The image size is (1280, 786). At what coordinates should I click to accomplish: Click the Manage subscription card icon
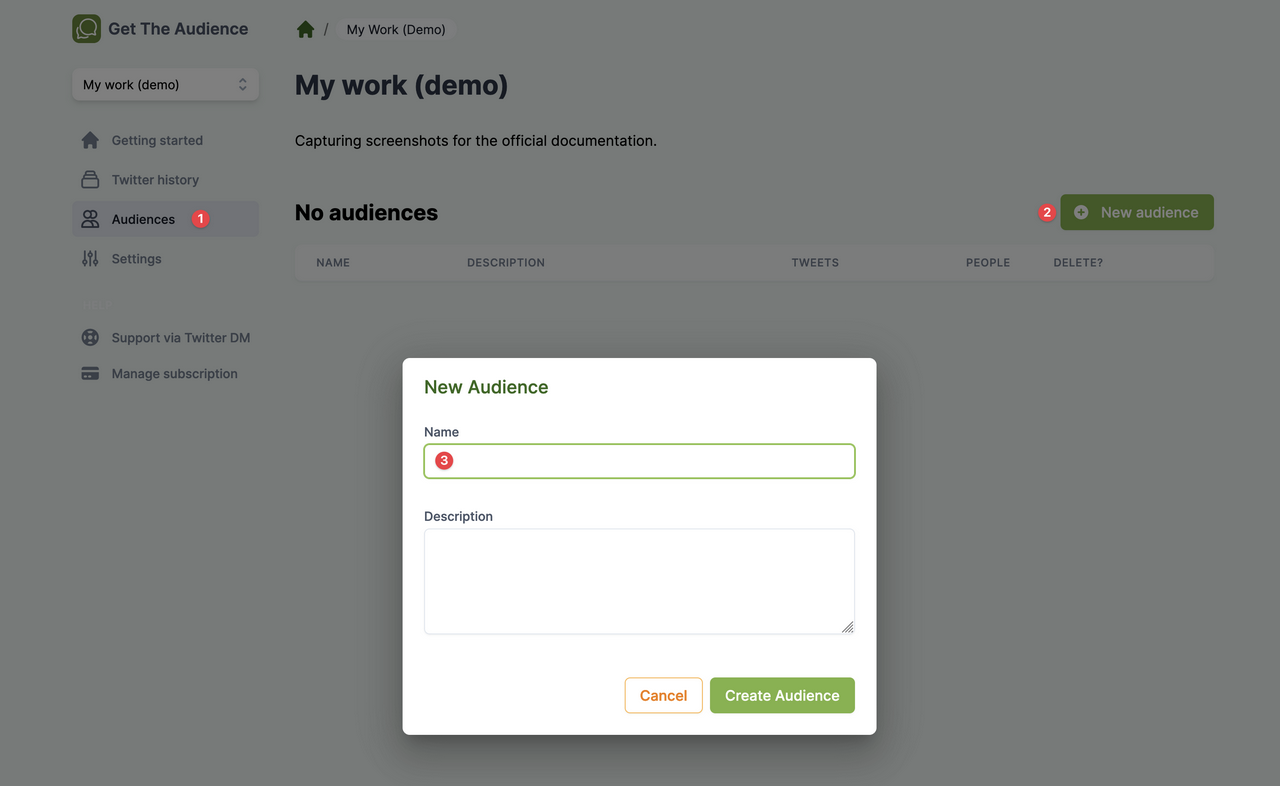[90, 374]
